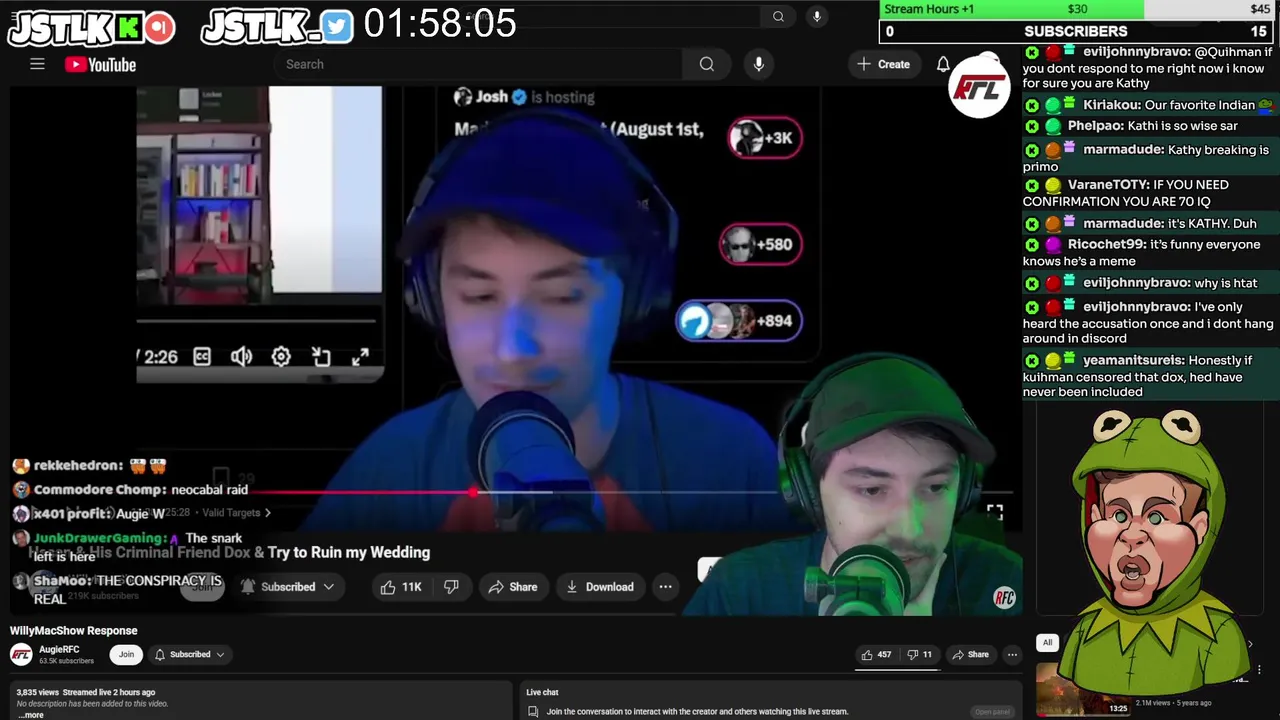Select the All filter chip
Viewport: 1280px width, 720px height.
(x=1047, y=643)
